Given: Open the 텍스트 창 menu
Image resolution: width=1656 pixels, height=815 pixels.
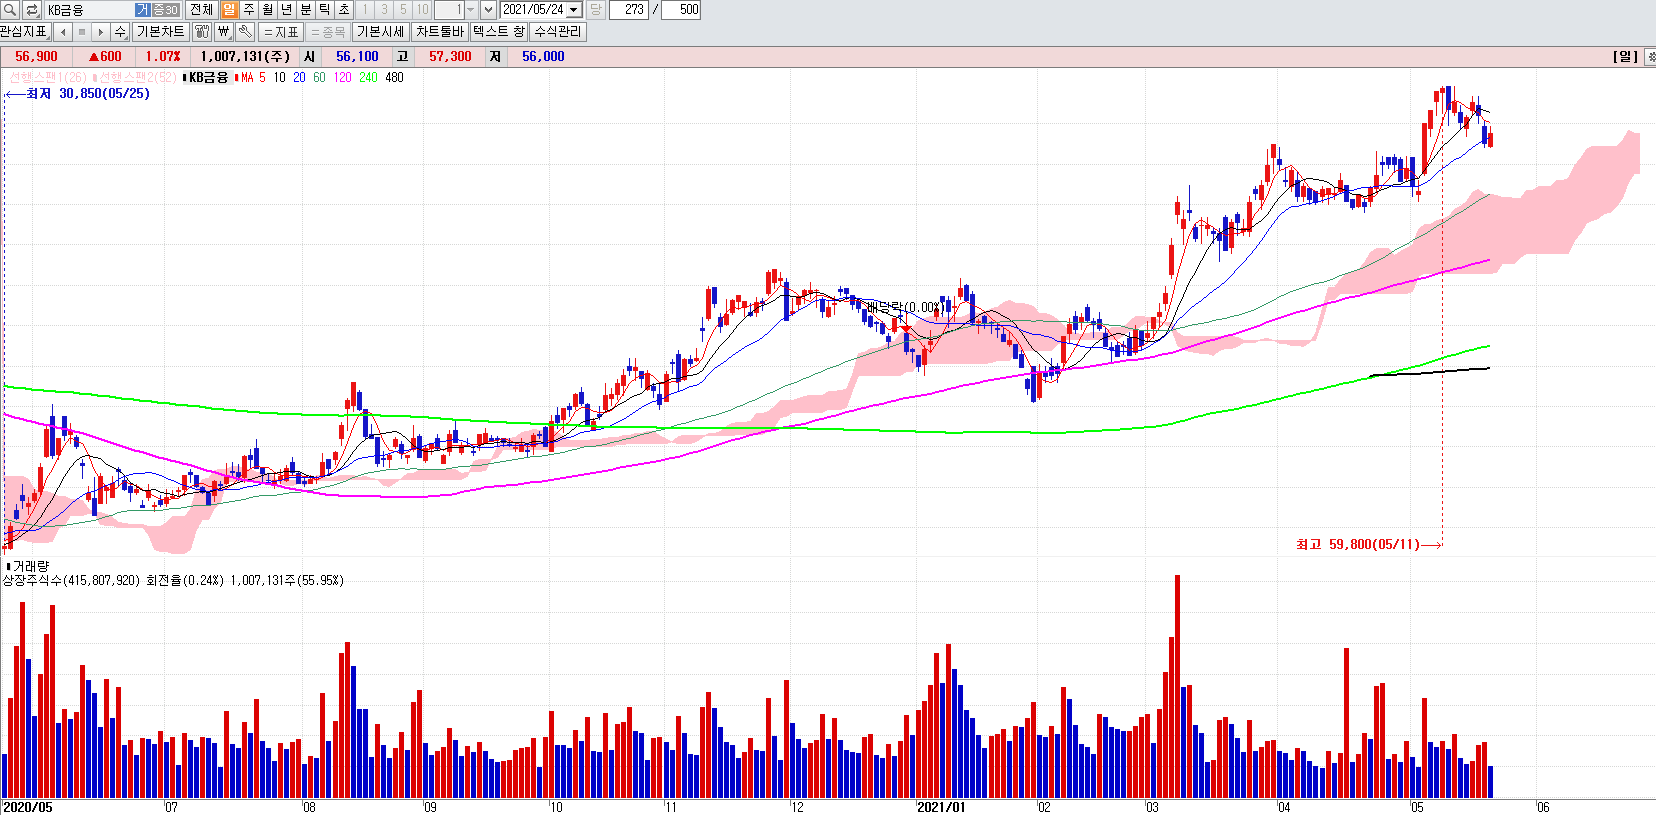Looking at the screenshot, I should tap(499, 32).
